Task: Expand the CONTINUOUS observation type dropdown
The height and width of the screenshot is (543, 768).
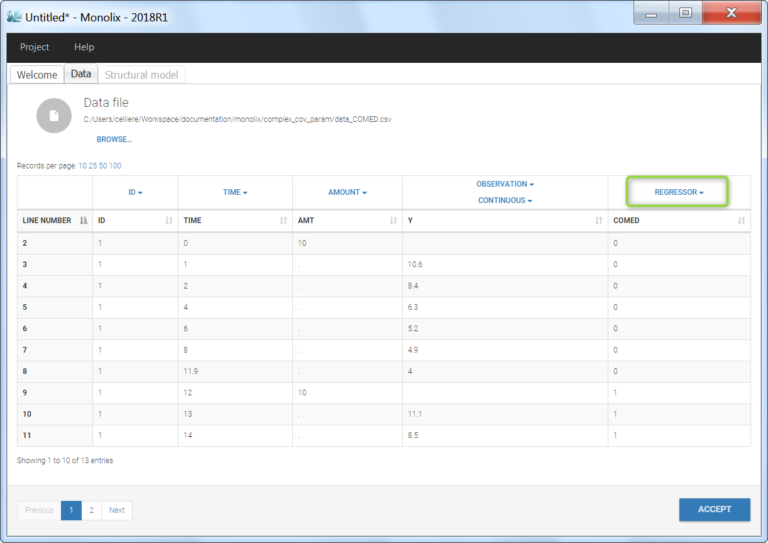Action: point(505,200)
